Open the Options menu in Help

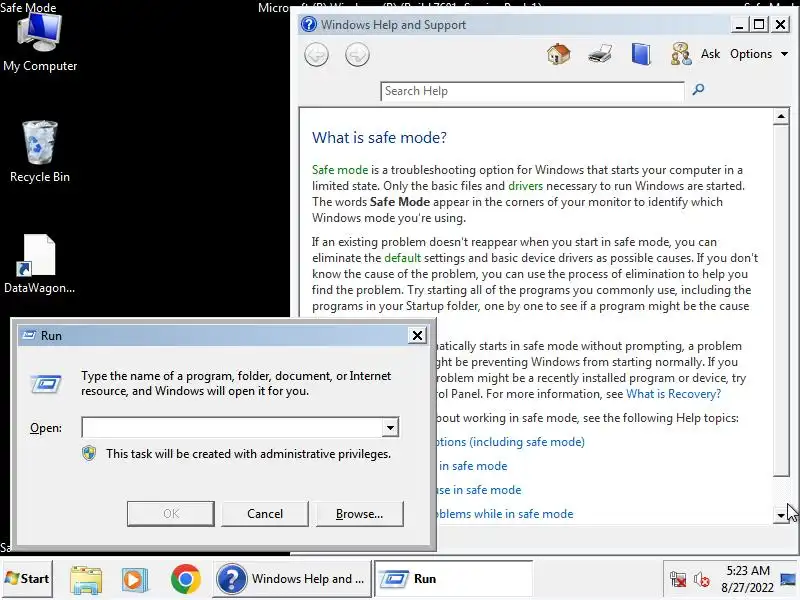click(x=759, y=54)
